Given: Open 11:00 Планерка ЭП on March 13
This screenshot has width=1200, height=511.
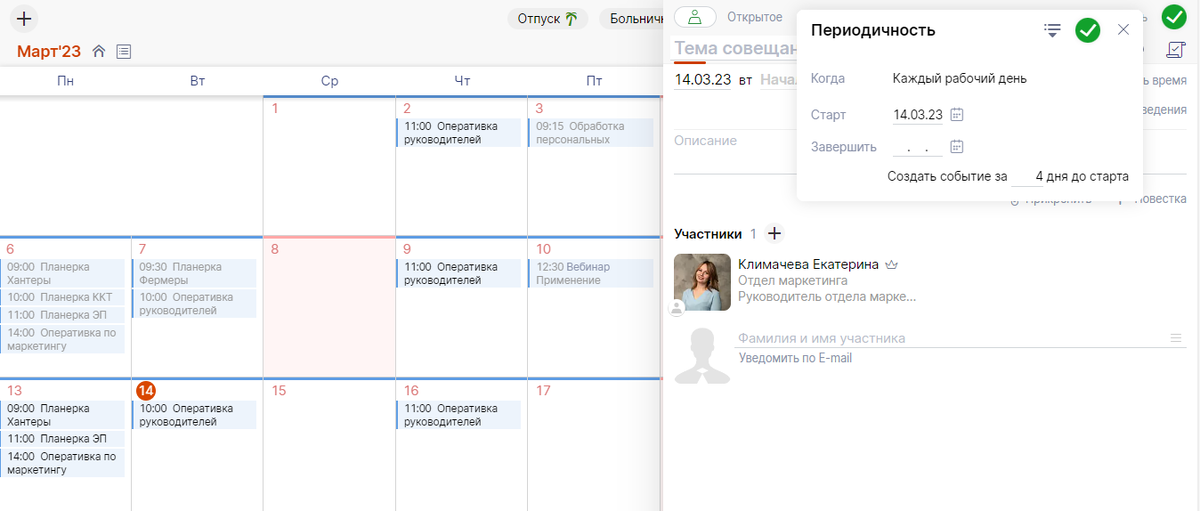Looking at the screenshot, I should pyautogui.click(x=63, y=438).
